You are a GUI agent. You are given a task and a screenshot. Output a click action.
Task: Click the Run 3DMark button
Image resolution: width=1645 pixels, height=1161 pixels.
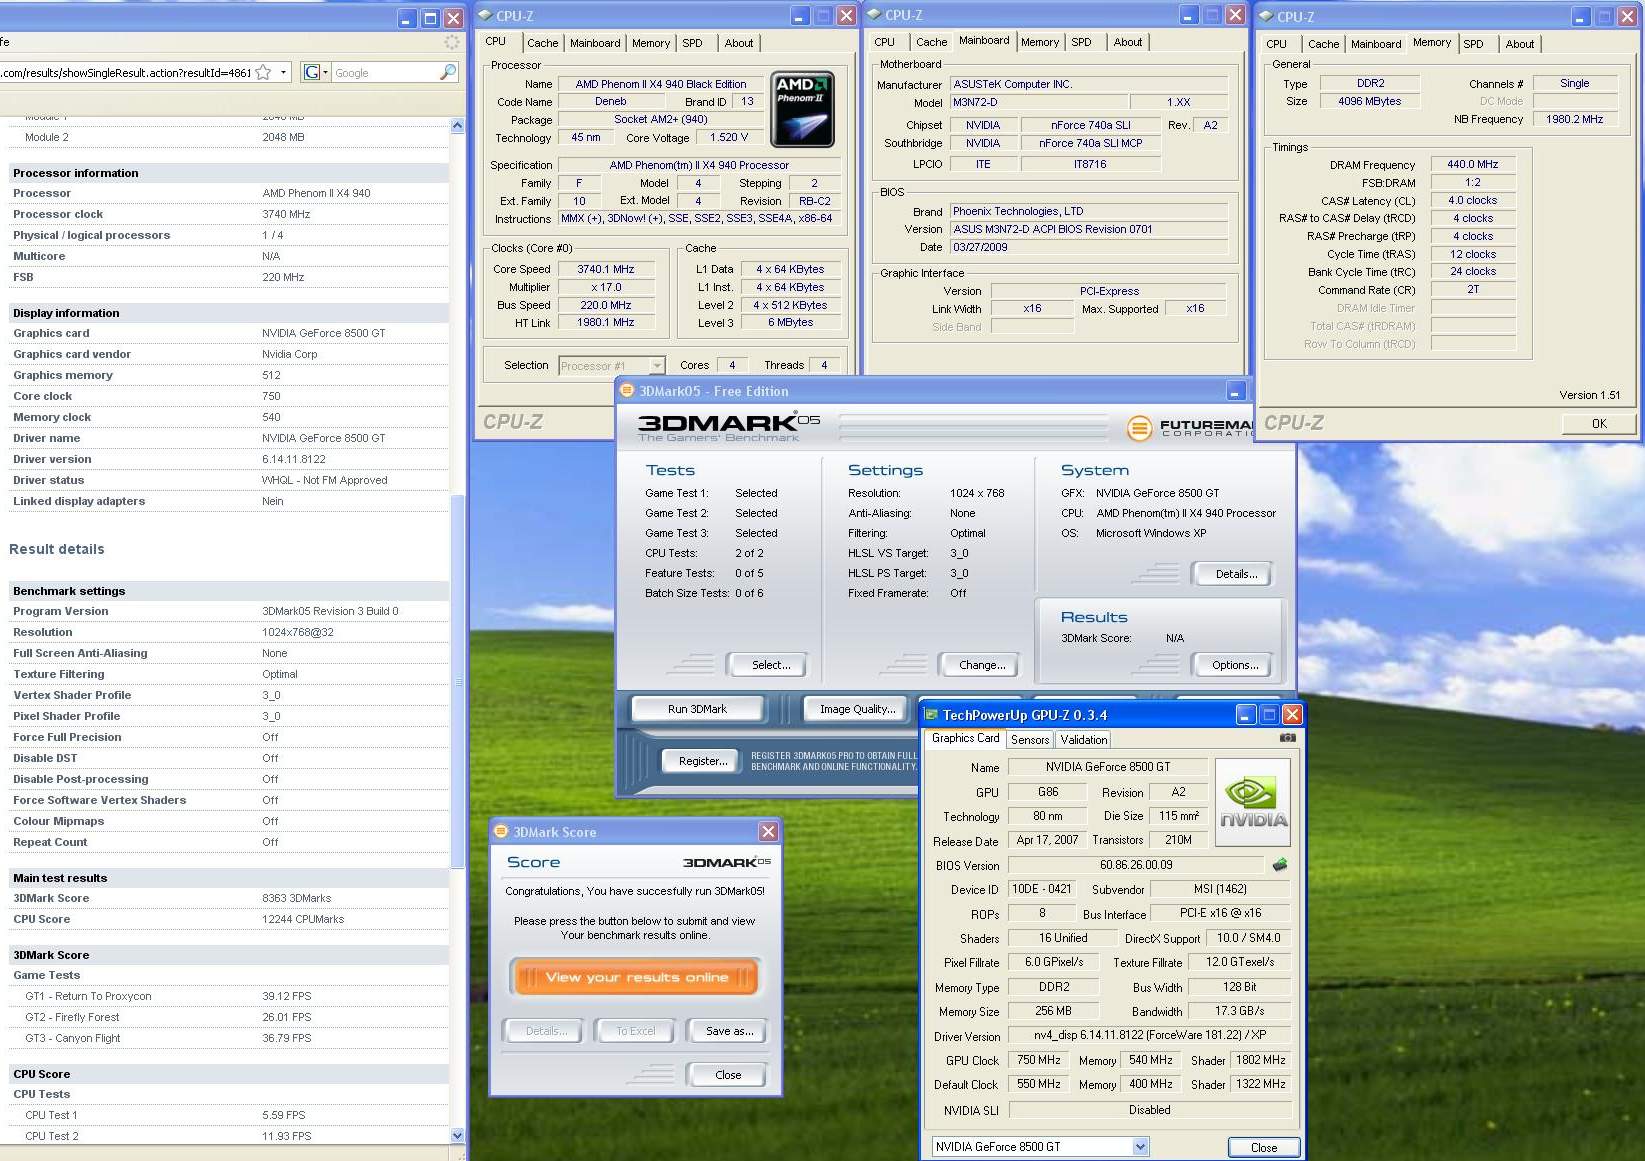[697, 709]
